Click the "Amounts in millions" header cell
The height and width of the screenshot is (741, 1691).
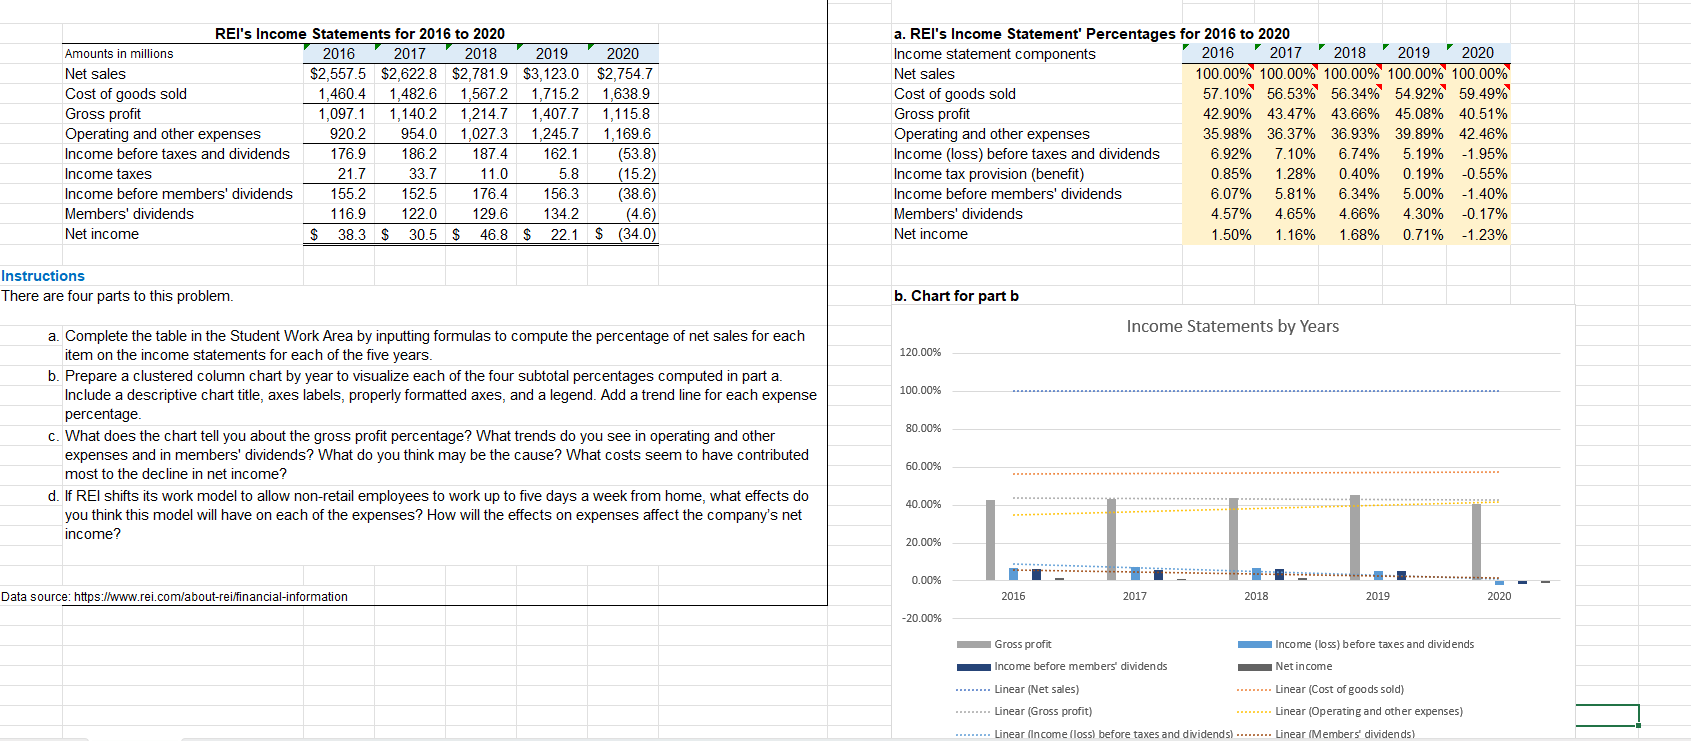119,54
